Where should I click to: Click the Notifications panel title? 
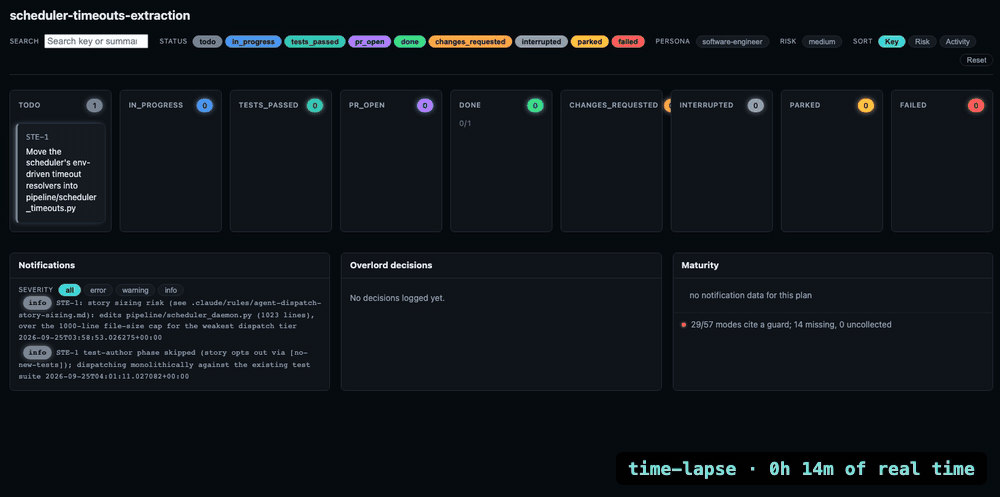(x=47, y=265)
